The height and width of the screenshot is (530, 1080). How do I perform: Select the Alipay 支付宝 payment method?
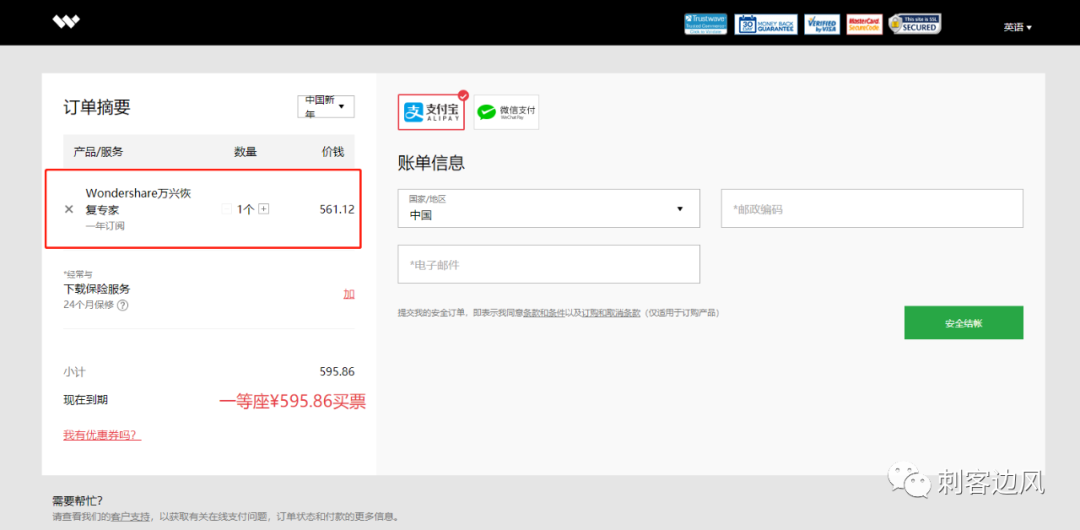pyautogui.click(x=431, y=112)
